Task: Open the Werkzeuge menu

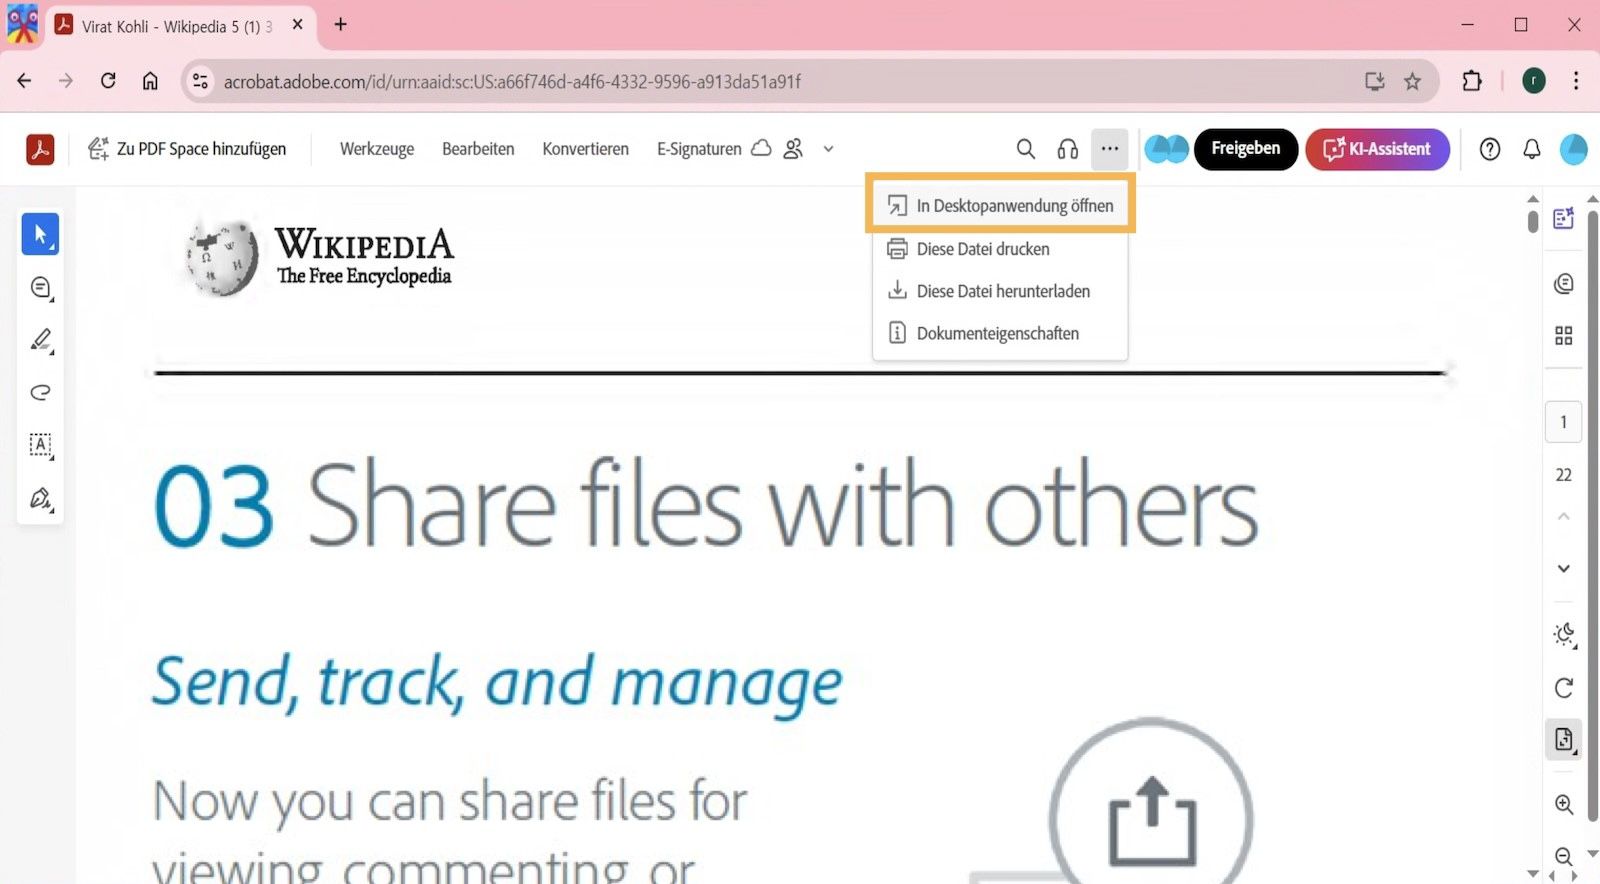Action: tap(377, 149)
